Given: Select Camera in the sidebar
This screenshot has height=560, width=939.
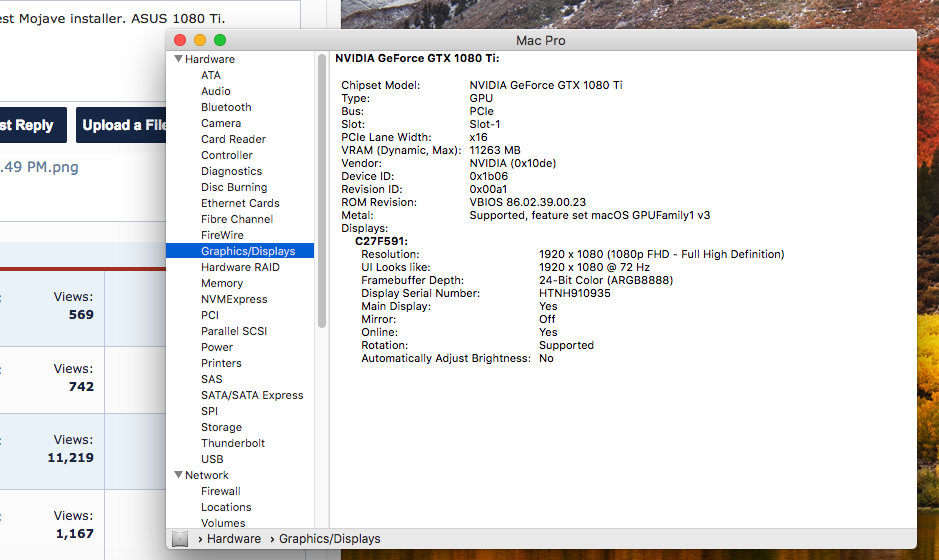Looking at the screenshot, I should pos(221,123).
